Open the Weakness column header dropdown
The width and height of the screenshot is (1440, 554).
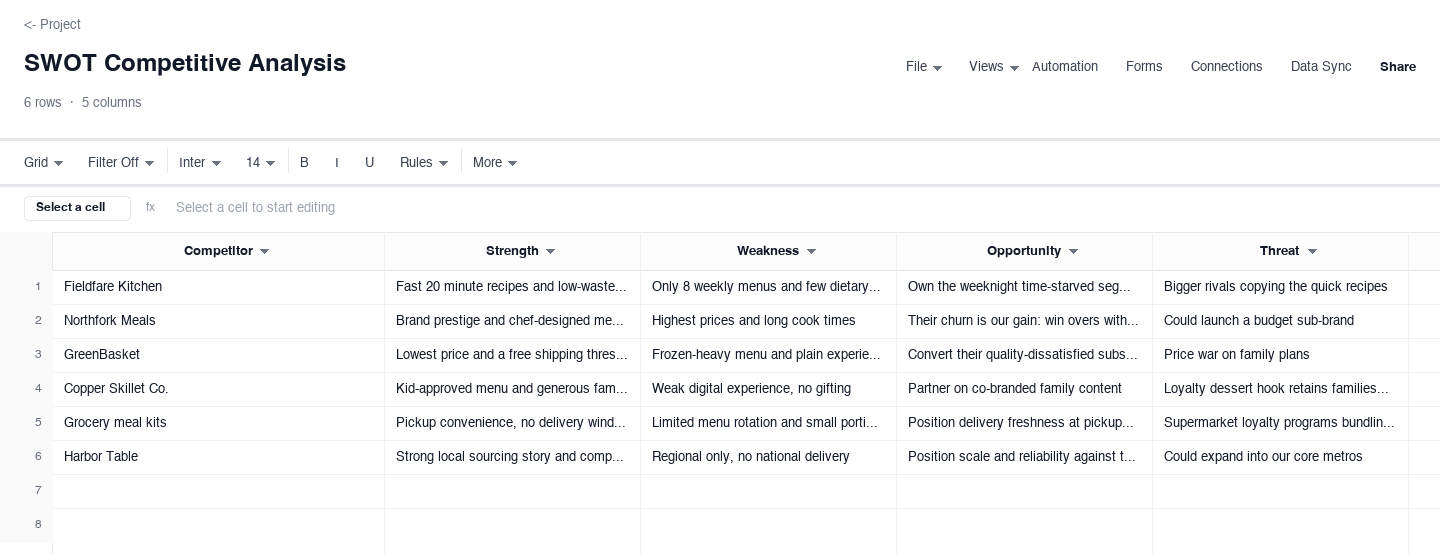811,251
